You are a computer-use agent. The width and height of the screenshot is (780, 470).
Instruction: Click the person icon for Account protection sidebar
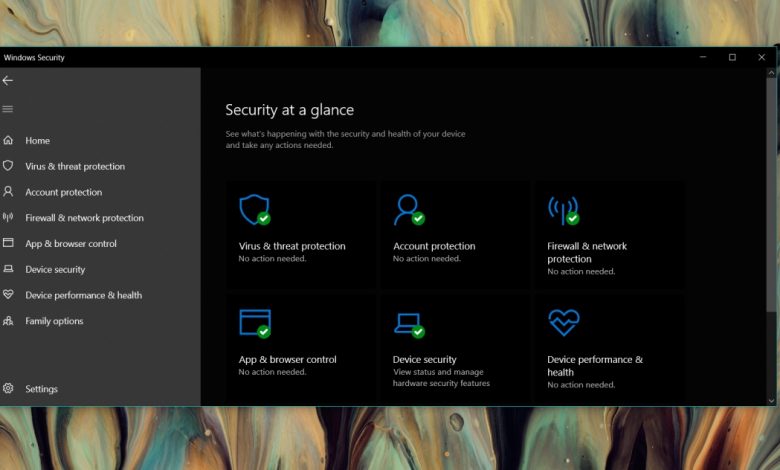8,191
